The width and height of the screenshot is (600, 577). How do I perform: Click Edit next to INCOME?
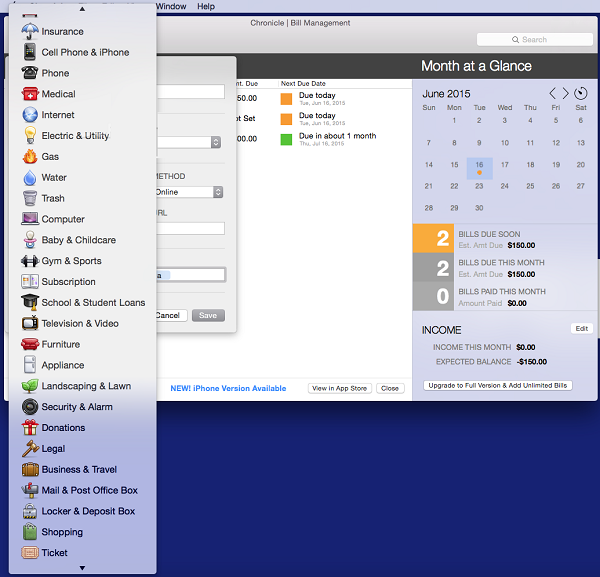582,329
